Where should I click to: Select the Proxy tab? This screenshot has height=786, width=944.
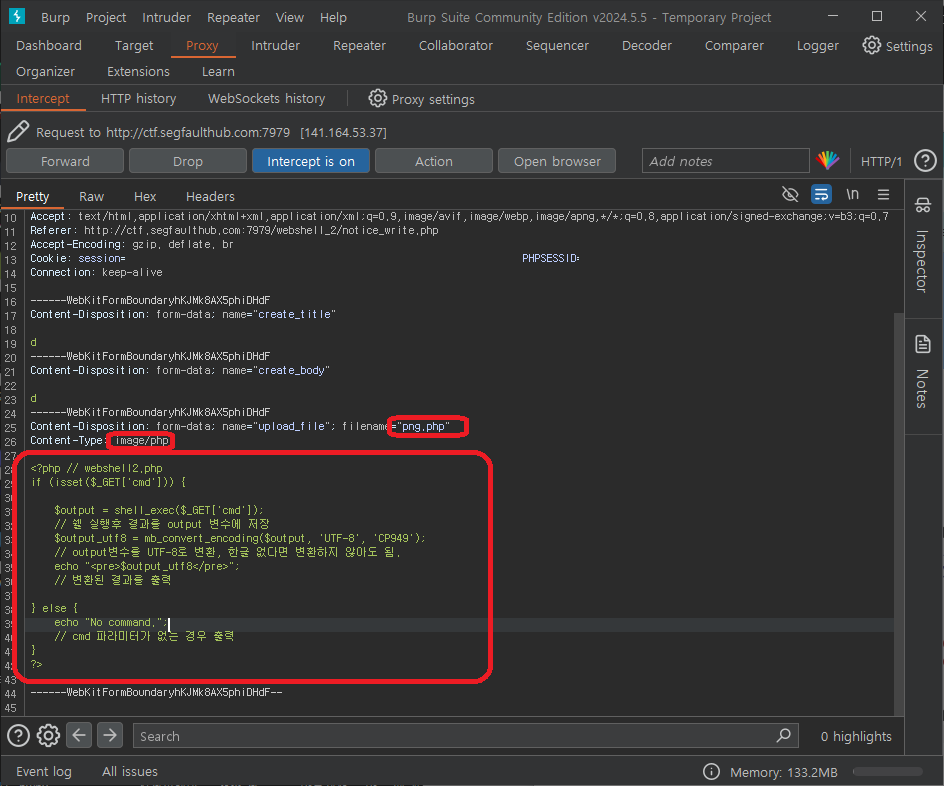(202, 45)
